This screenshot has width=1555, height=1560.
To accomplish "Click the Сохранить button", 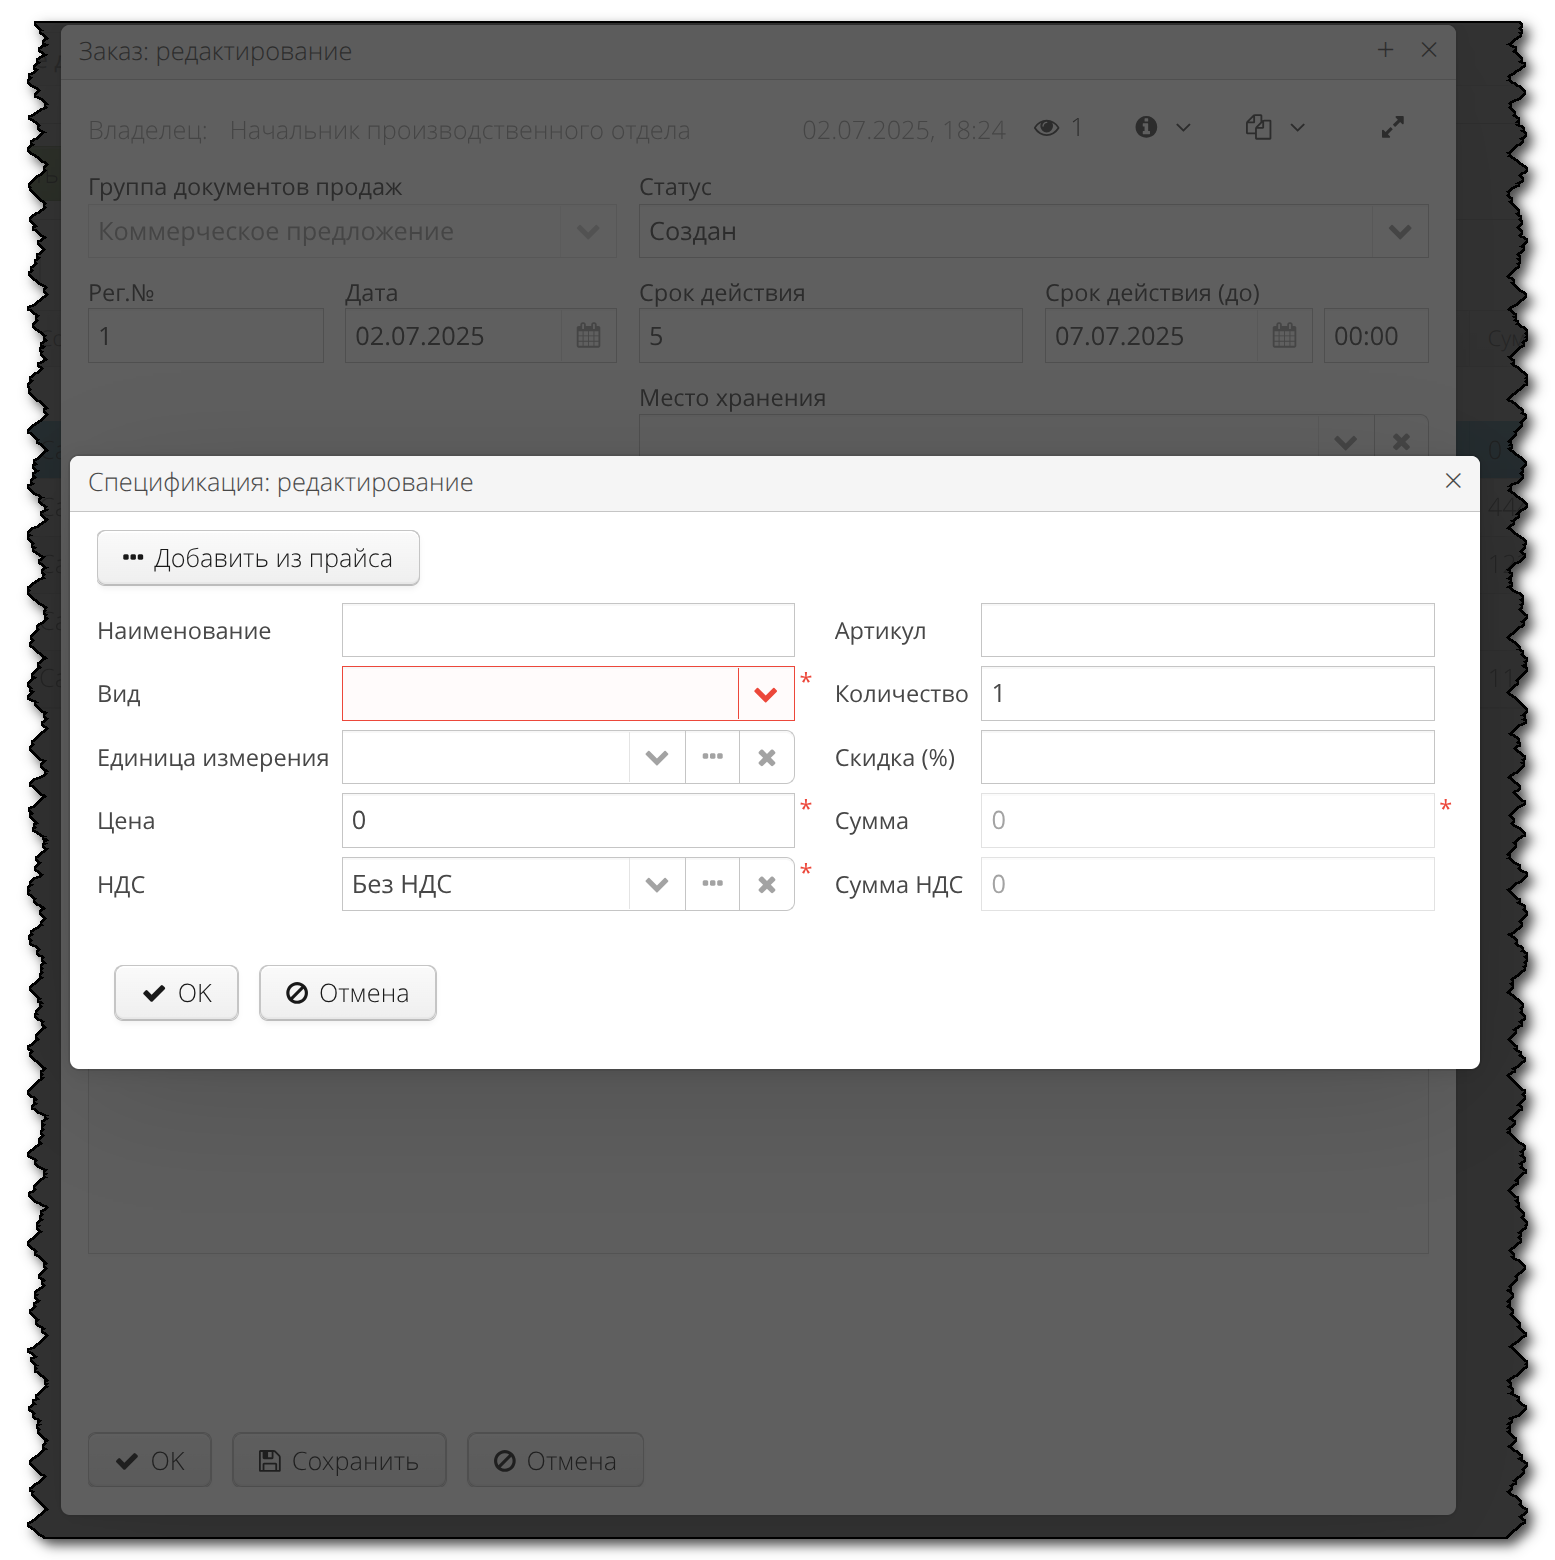I will [x=339, y=1459].
